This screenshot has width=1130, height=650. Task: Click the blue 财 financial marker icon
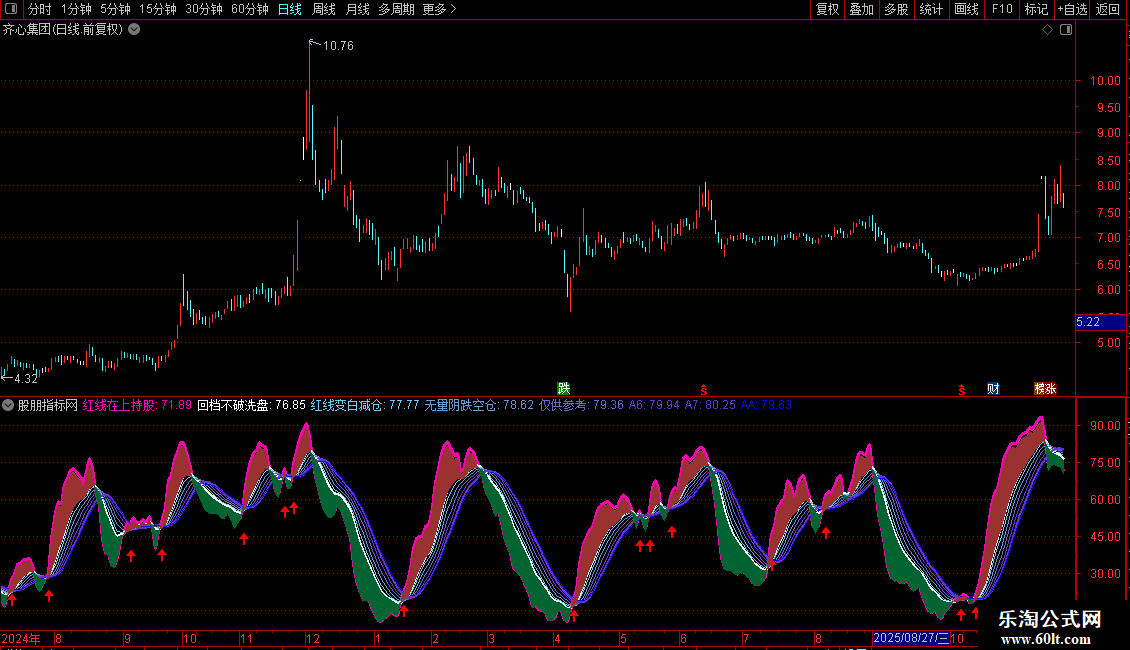(993, 388)
